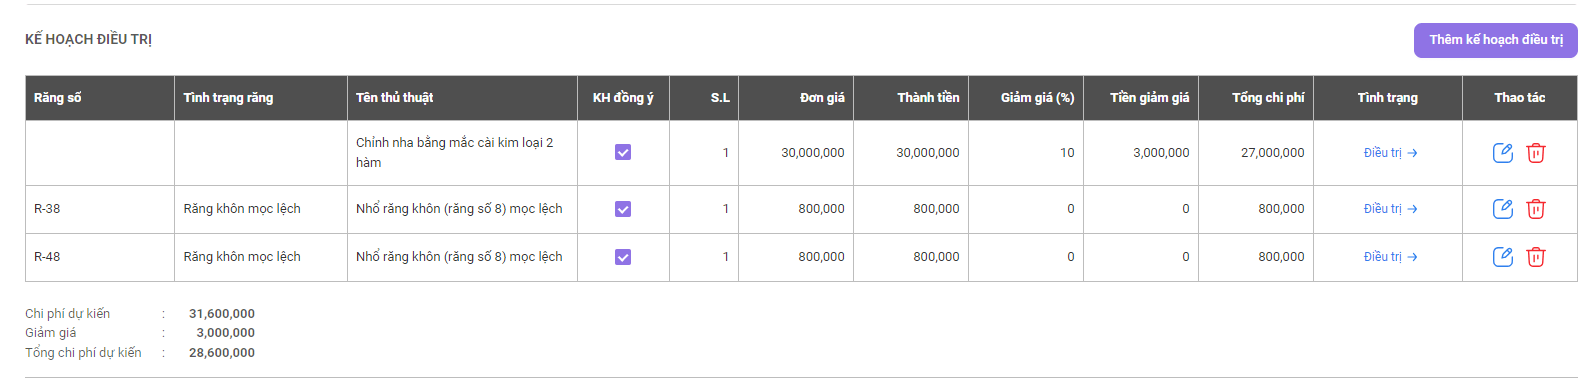1591x378 pixels.
Task: Toggle KH đồng ý checkbox for R-38
Action: point(623,209)
